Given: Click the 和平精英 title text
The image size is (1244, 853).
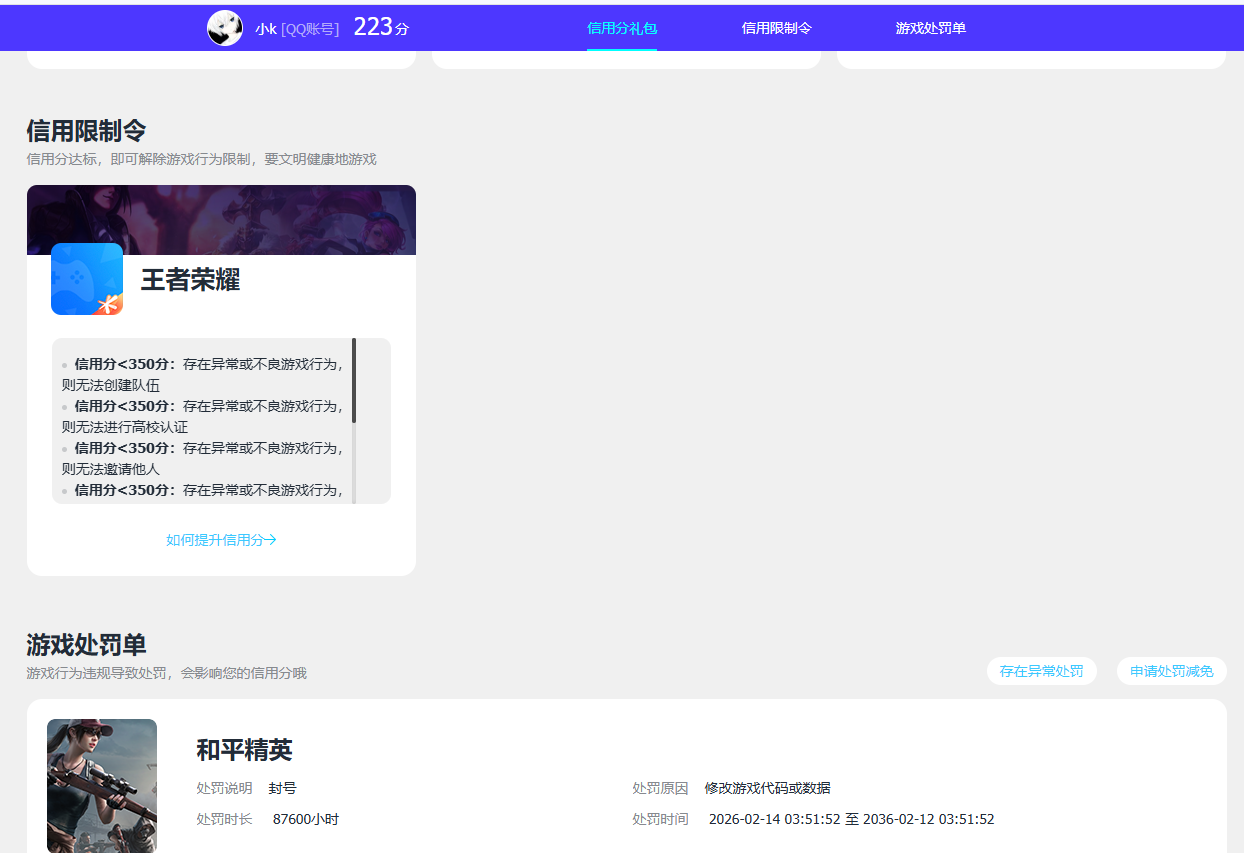Looking at the screenshot, I should coord(244,750).
